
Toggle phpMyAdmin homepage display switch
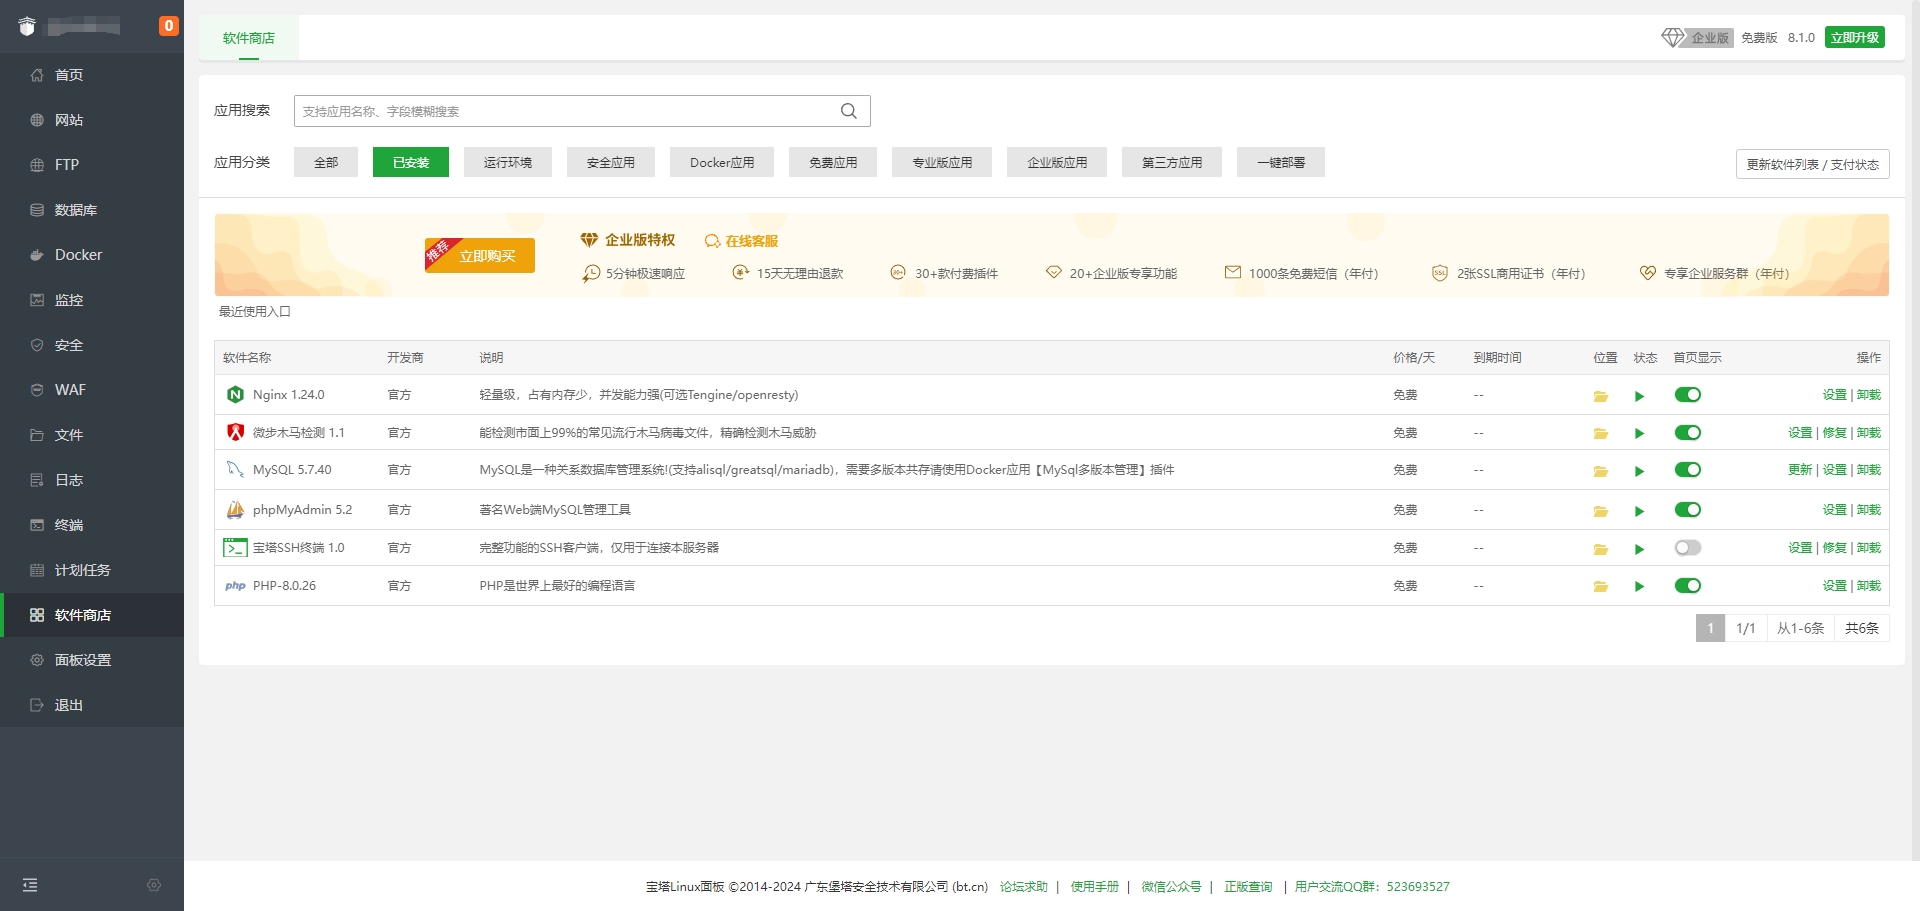coord(1688,510)
